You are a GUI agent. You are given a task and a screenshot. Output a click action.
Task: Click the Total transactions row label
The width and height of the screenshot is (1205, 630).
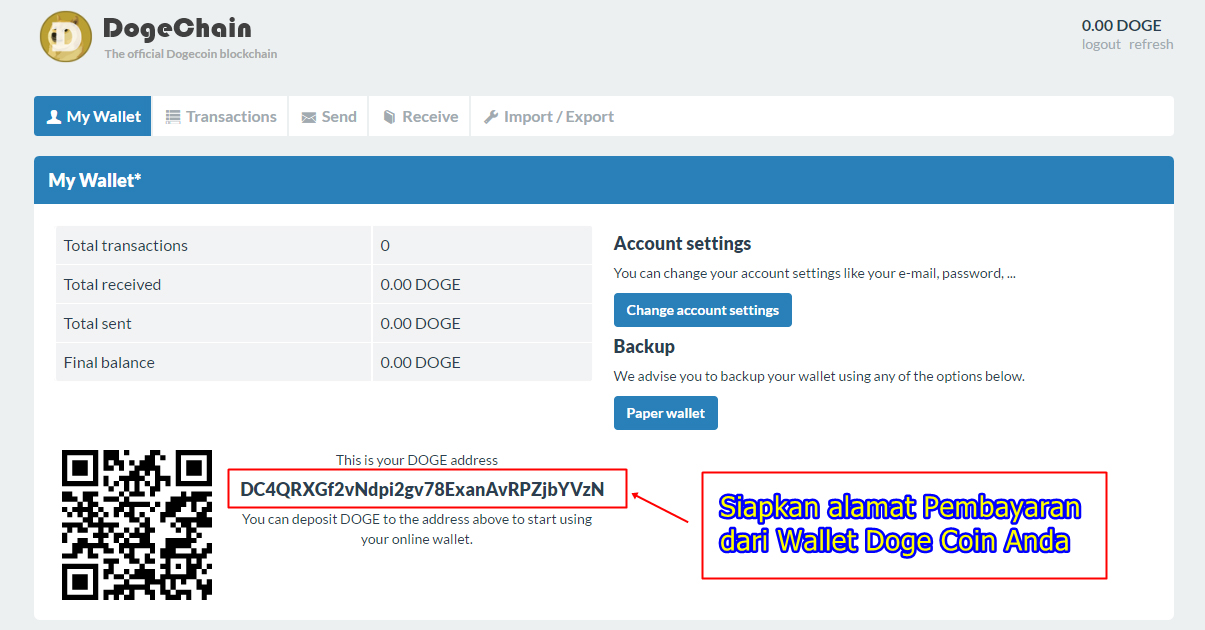pyautogui.click(x=126, y=245)
